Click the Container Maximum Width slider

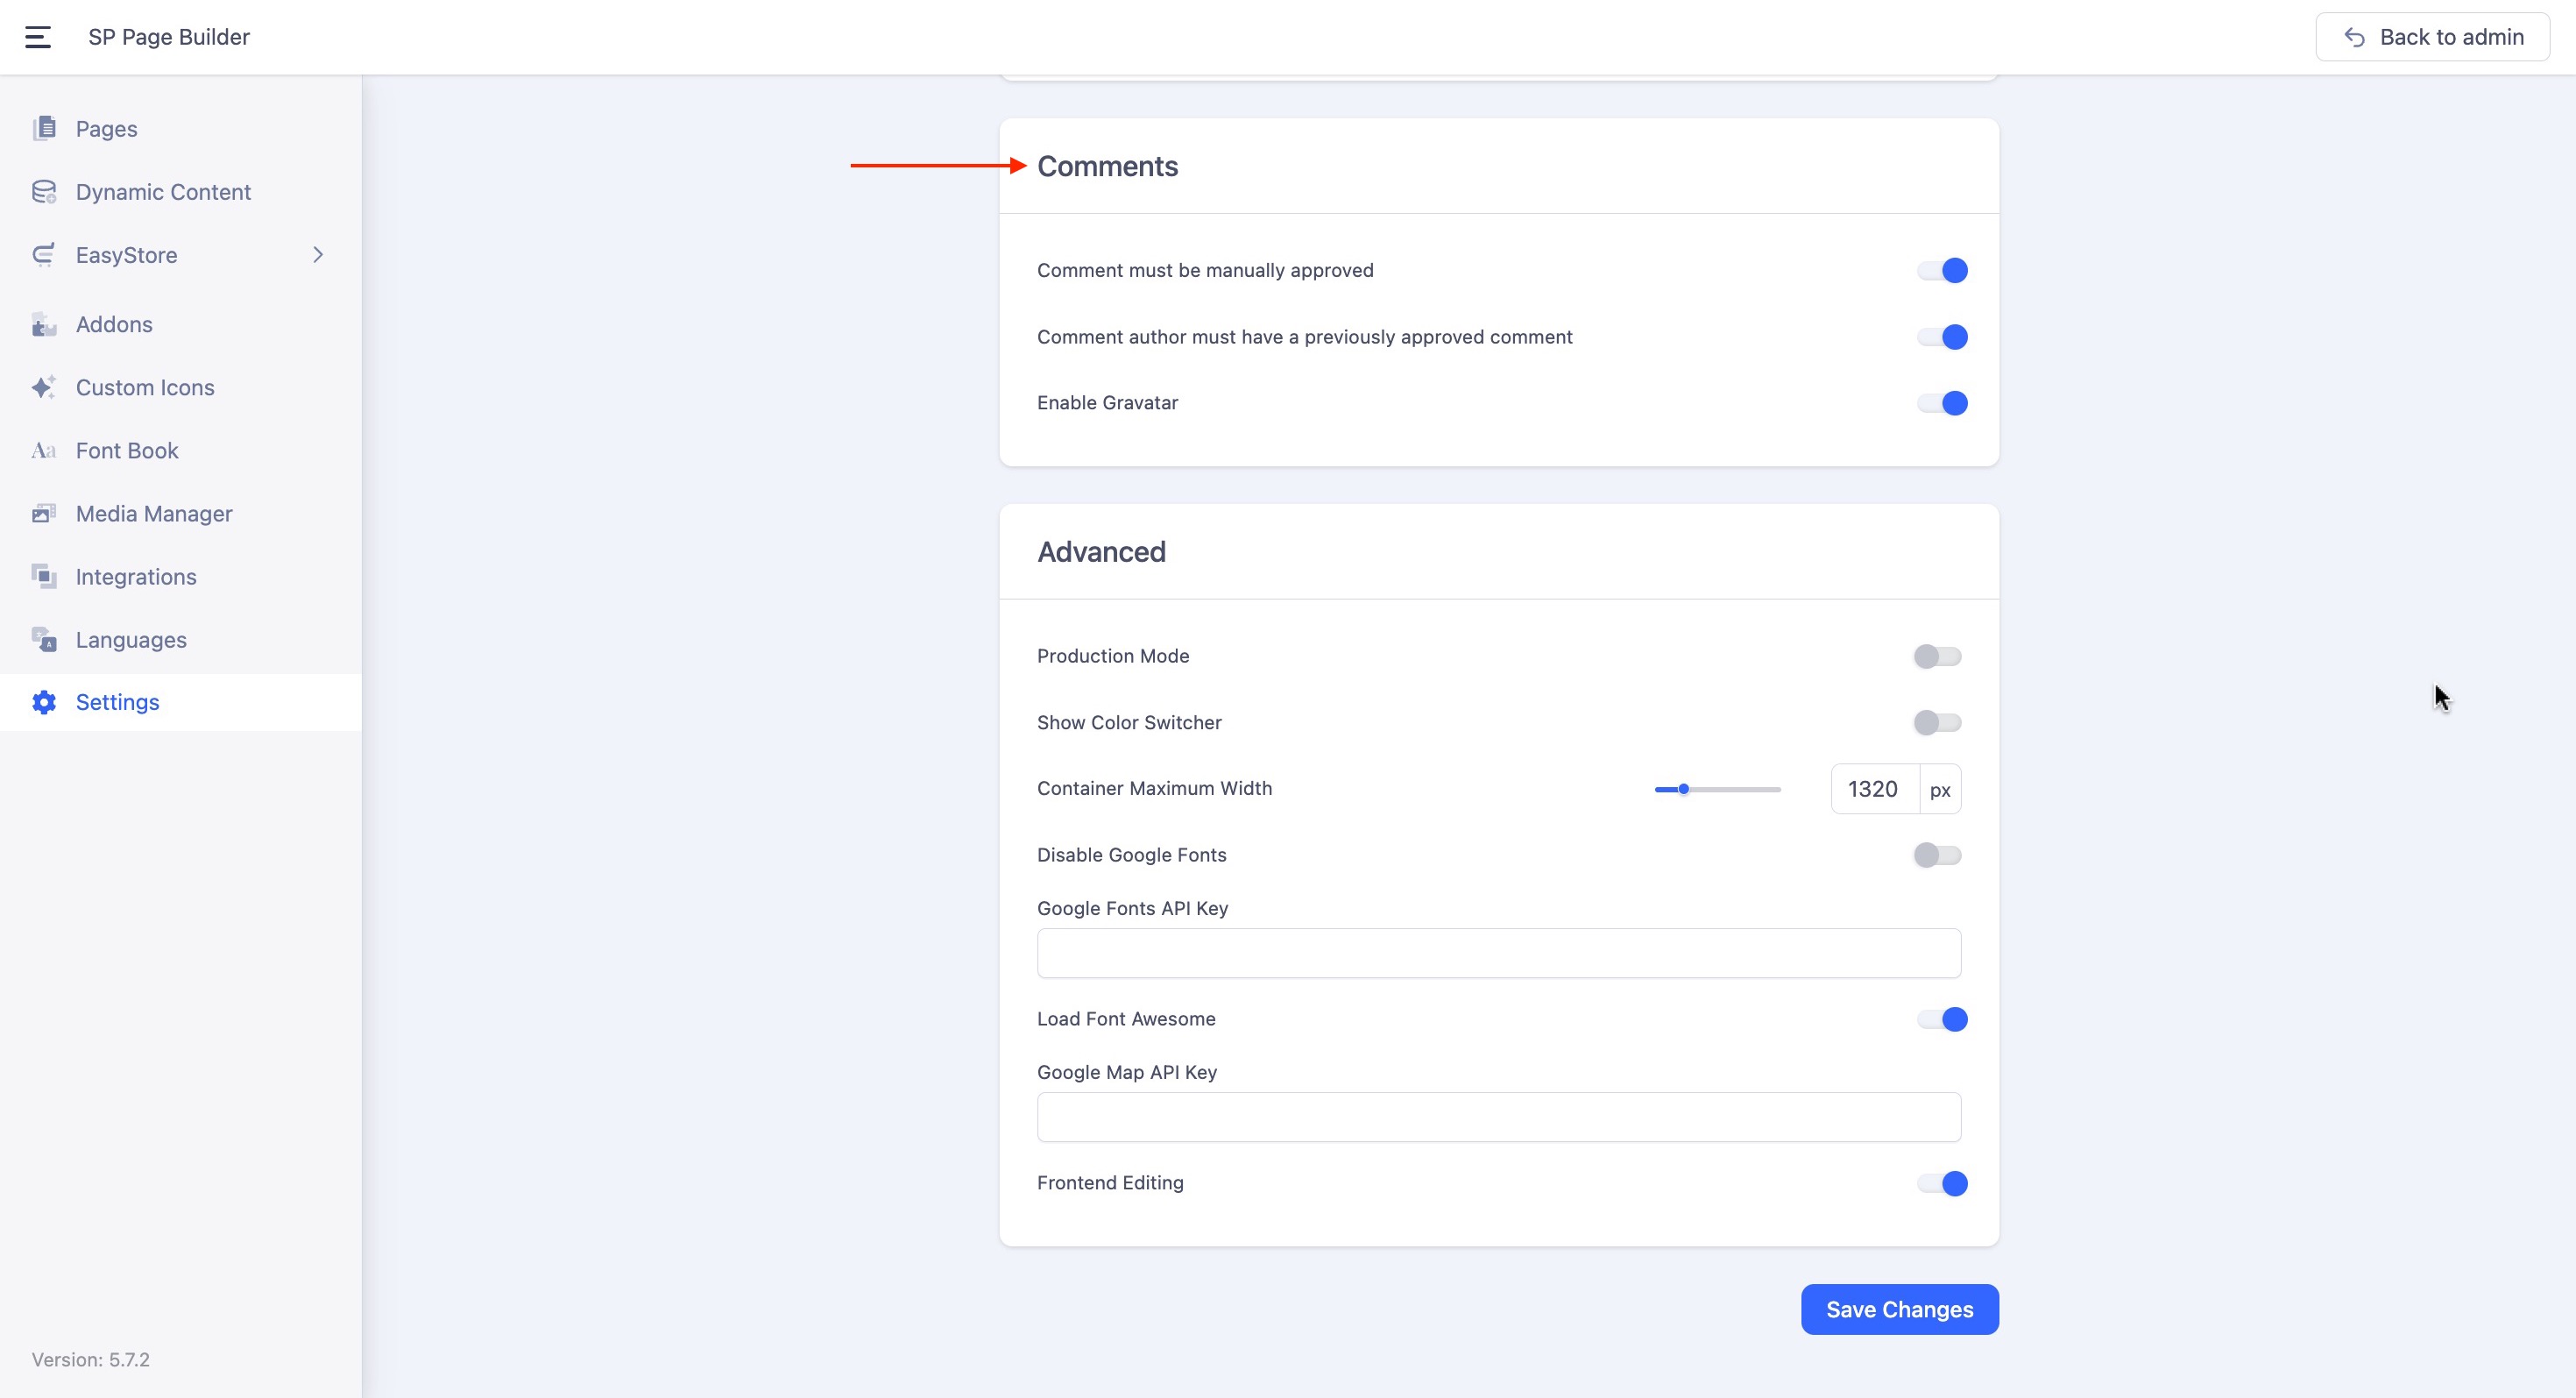click(1717, 789)
